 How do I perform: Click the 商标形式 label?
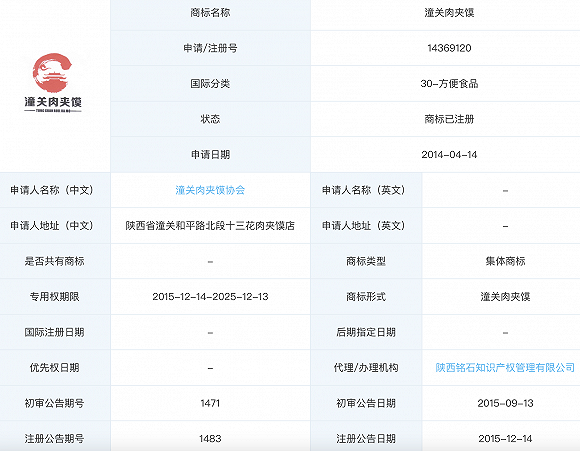[x=366, y=297]
